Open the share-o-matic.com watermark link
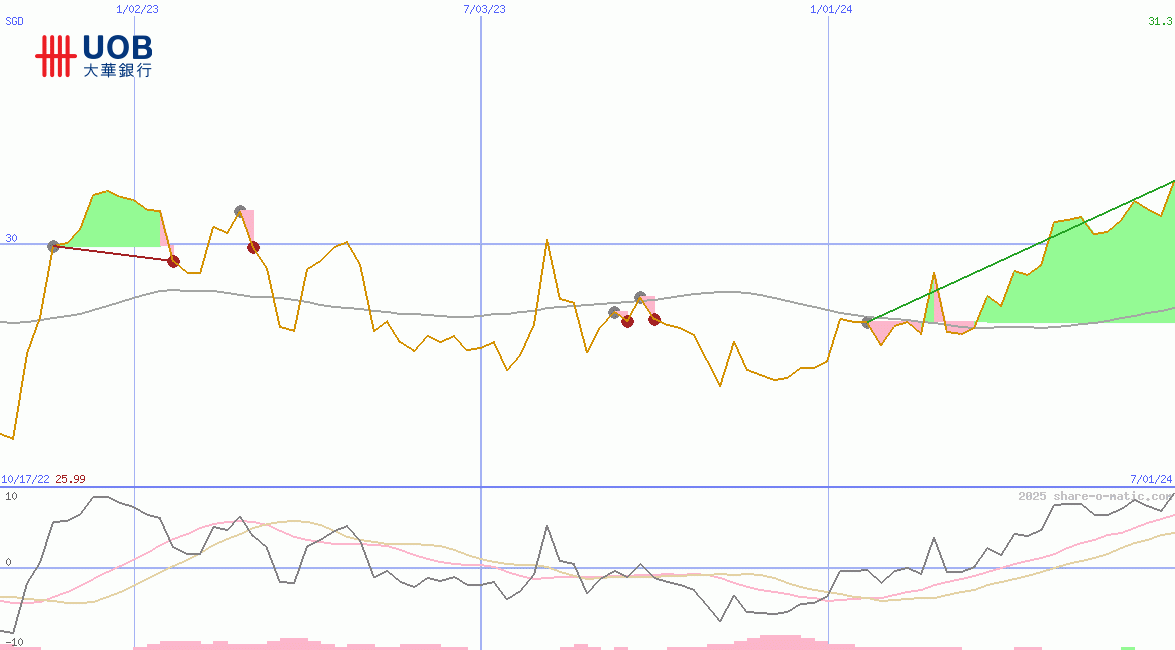This screenshot has height=650, width=1175. (x=1095, y=496)
